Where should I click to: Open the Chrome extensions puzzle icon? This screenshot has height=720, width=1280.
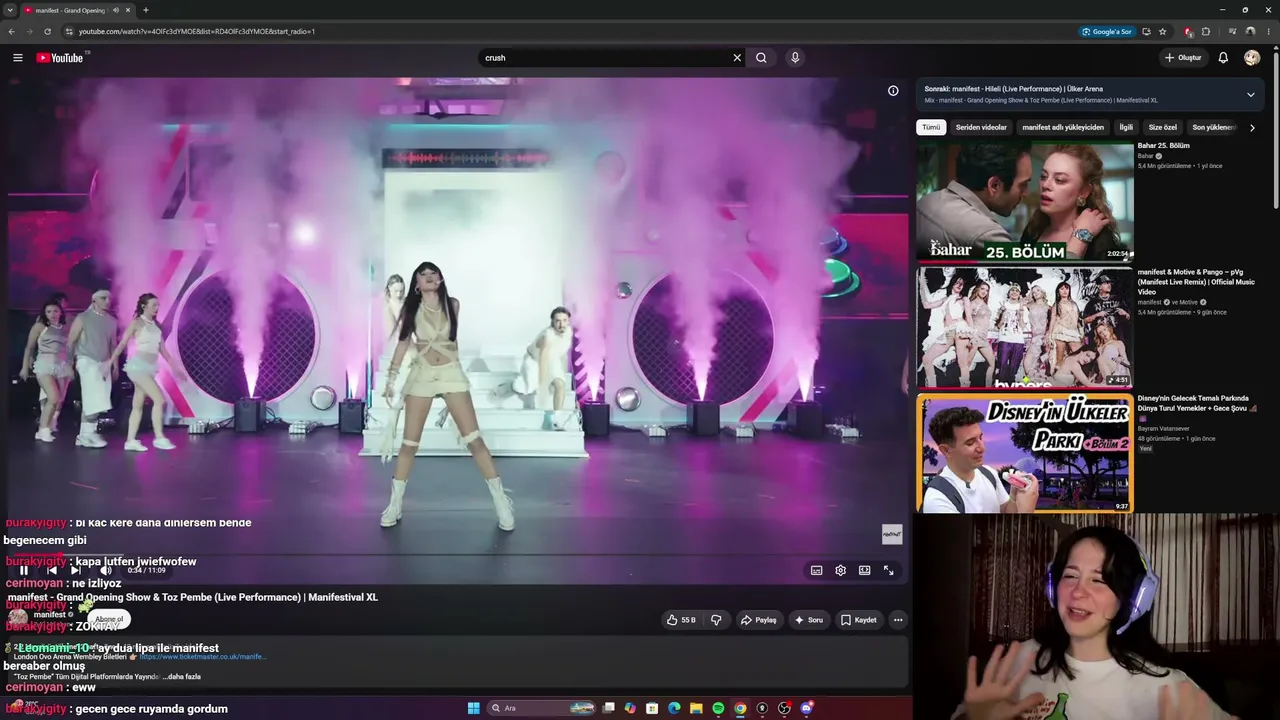(1206, 31)
